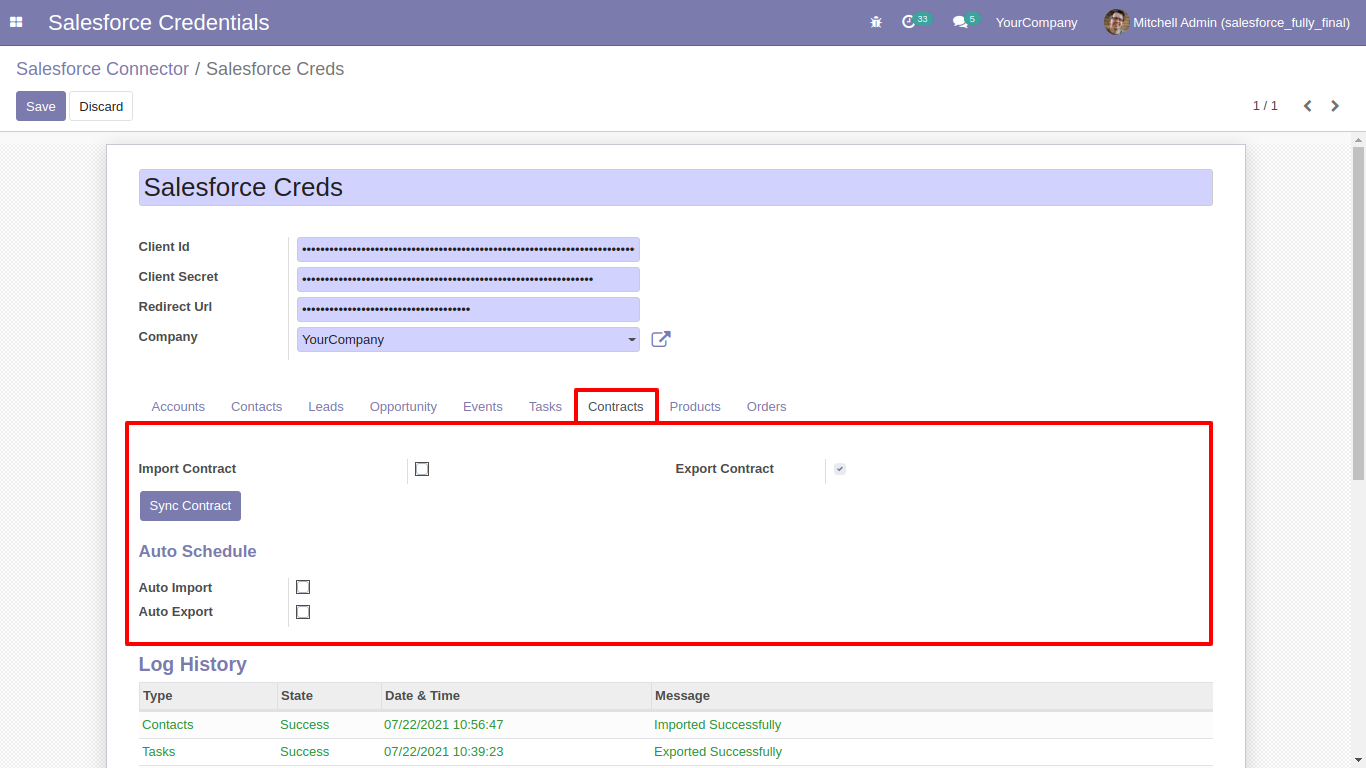The image size is (1366, 768).
Task: Click Salesforce Credentials app title
Action: point(159,22)
